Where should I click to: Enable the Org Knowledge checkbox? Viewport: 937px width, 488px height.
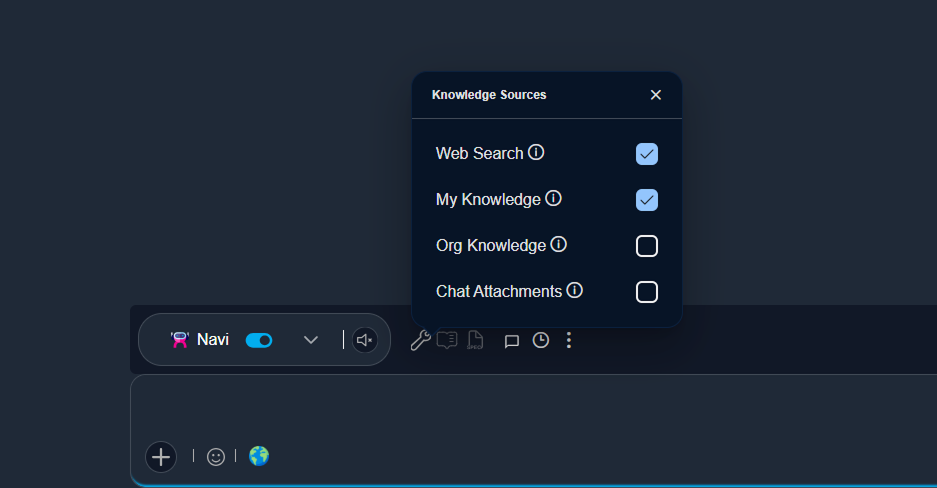[x=647, y=246]
